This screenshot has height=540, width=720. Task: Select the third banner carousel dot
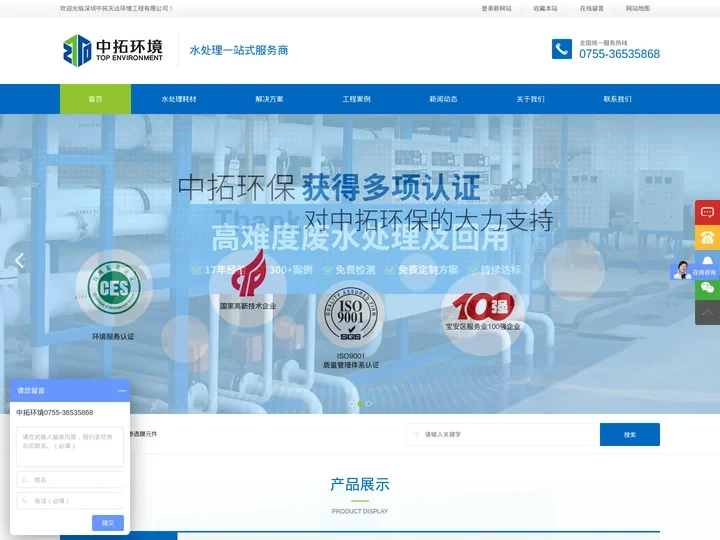coord(369,404)
